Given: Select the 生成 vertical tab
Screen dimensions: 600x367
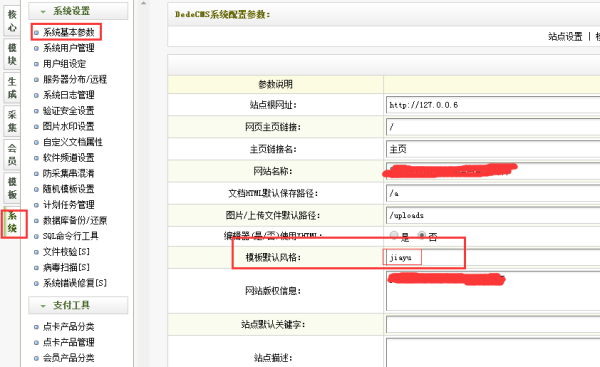Looking at the screenshot, I should pos(12,88).
